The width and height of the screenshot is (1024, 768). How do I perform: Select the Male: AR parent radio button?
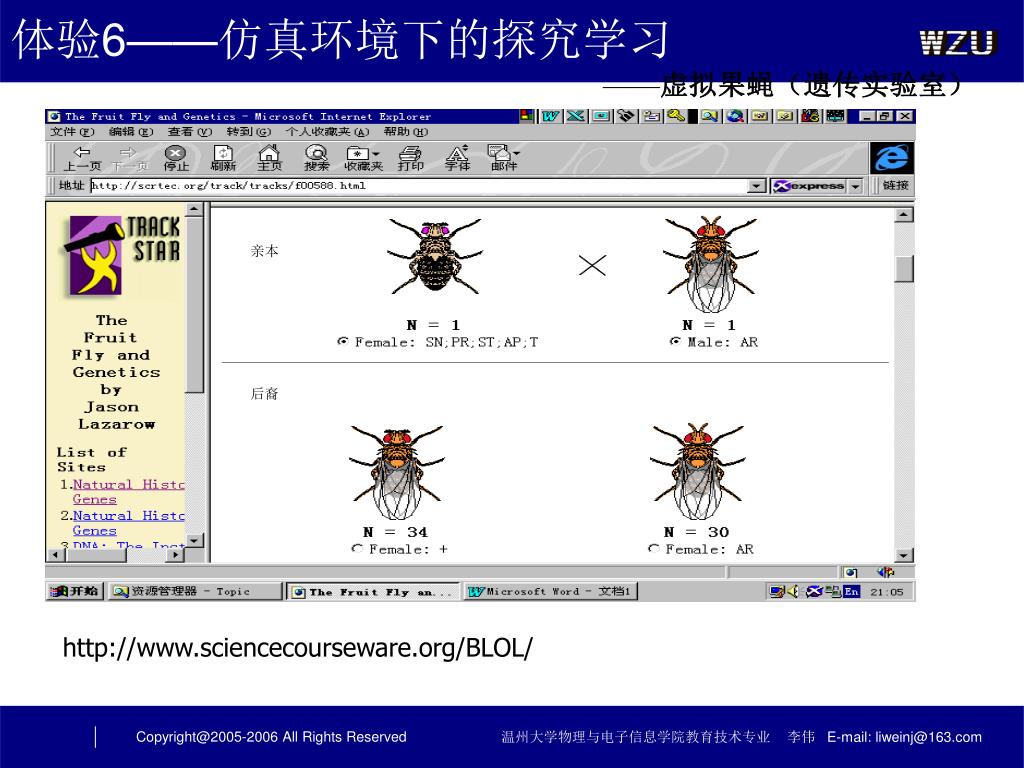click(x=675, y=342)
